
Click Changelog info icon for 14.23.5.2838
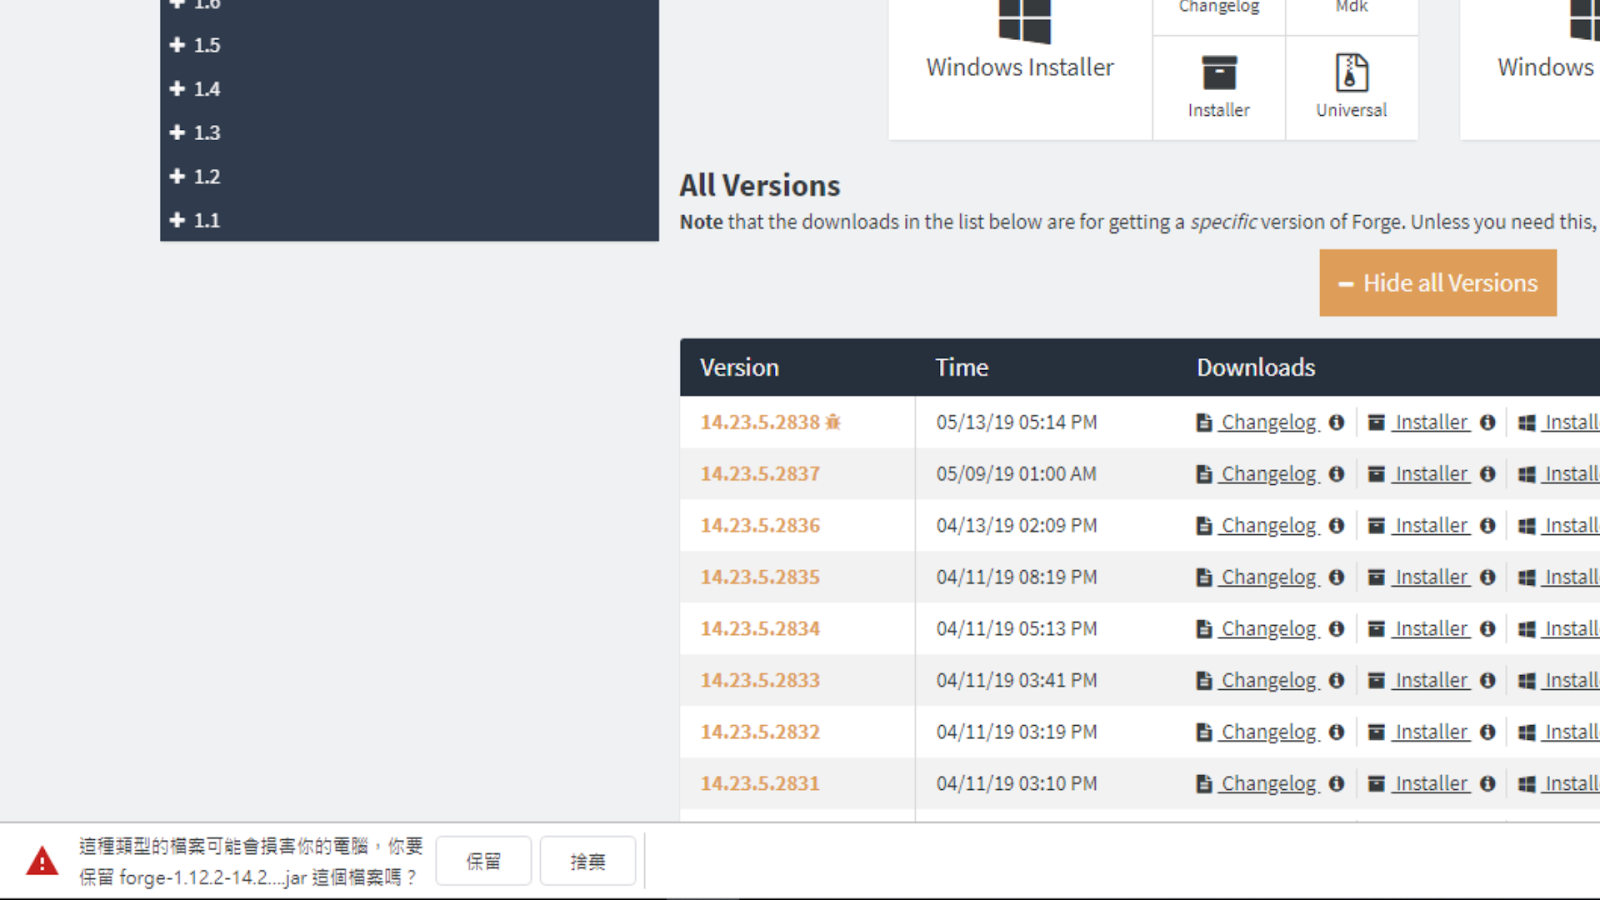1337,423
